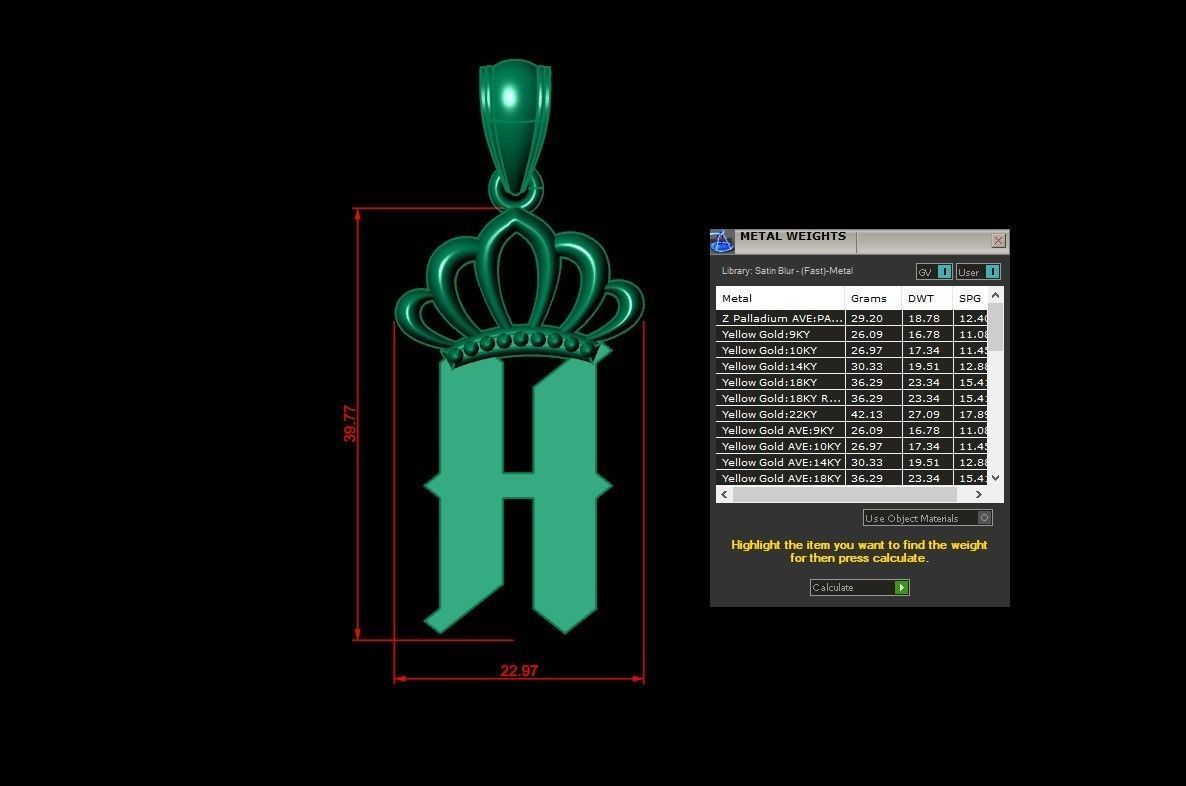Select the Yellow Gold AVE:18KY row
Screen dimensions: 1186x786
click(852, 477)
